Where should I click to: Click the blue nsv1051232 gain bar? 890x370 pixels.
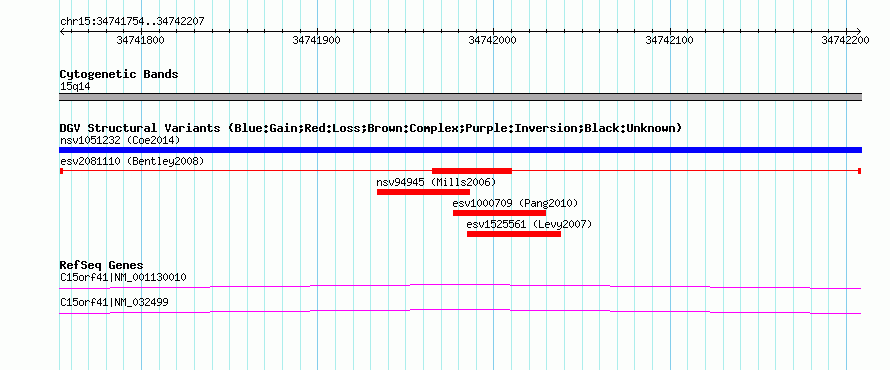click(x=460, y=150)
